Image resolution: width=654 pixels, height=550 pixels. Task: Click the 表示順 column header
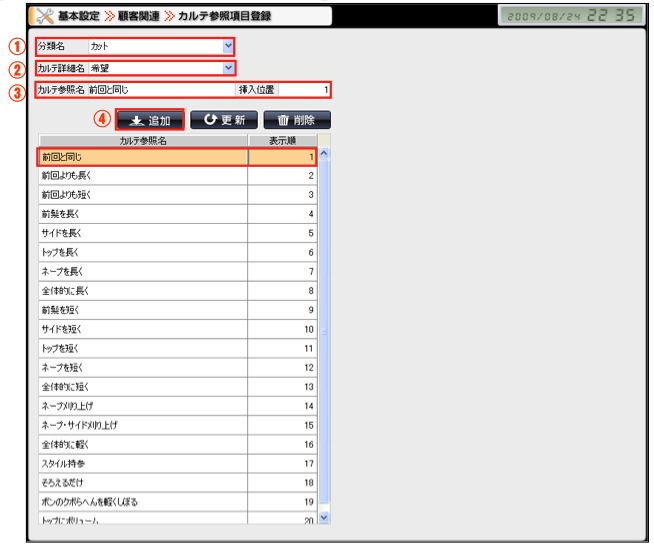point(281,141)
